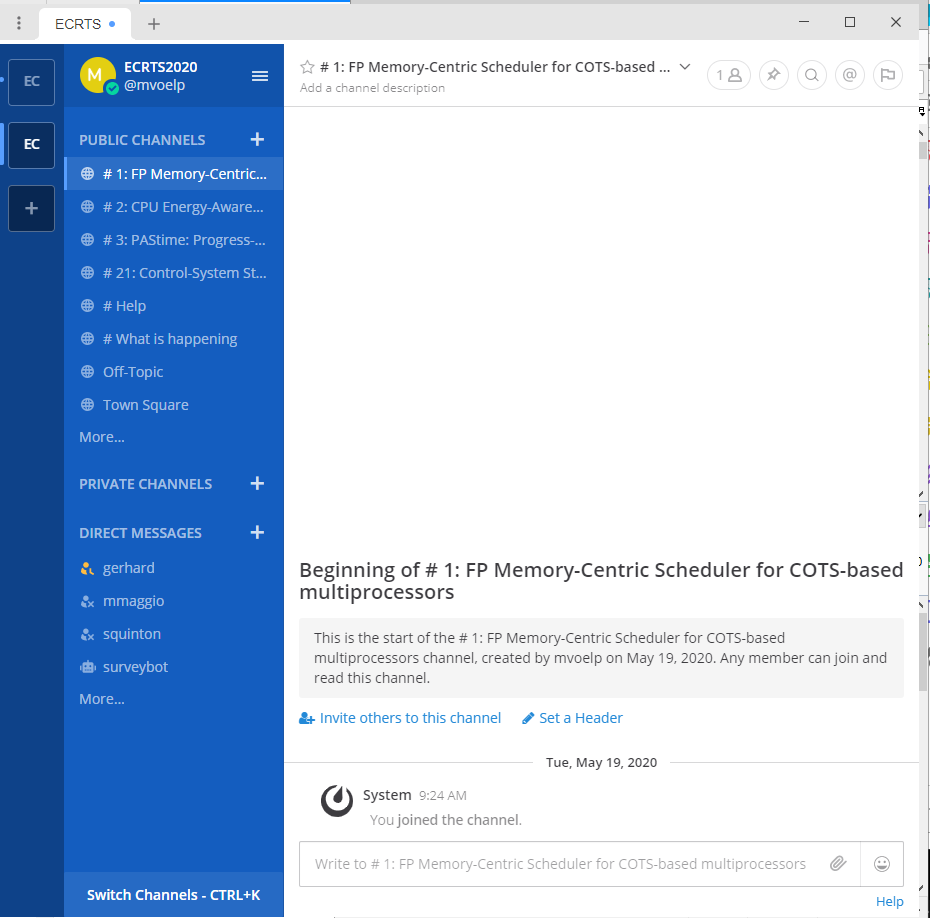This screenshot has width=930, height=918.
Task: Show More direct messages
Action: 102,699
